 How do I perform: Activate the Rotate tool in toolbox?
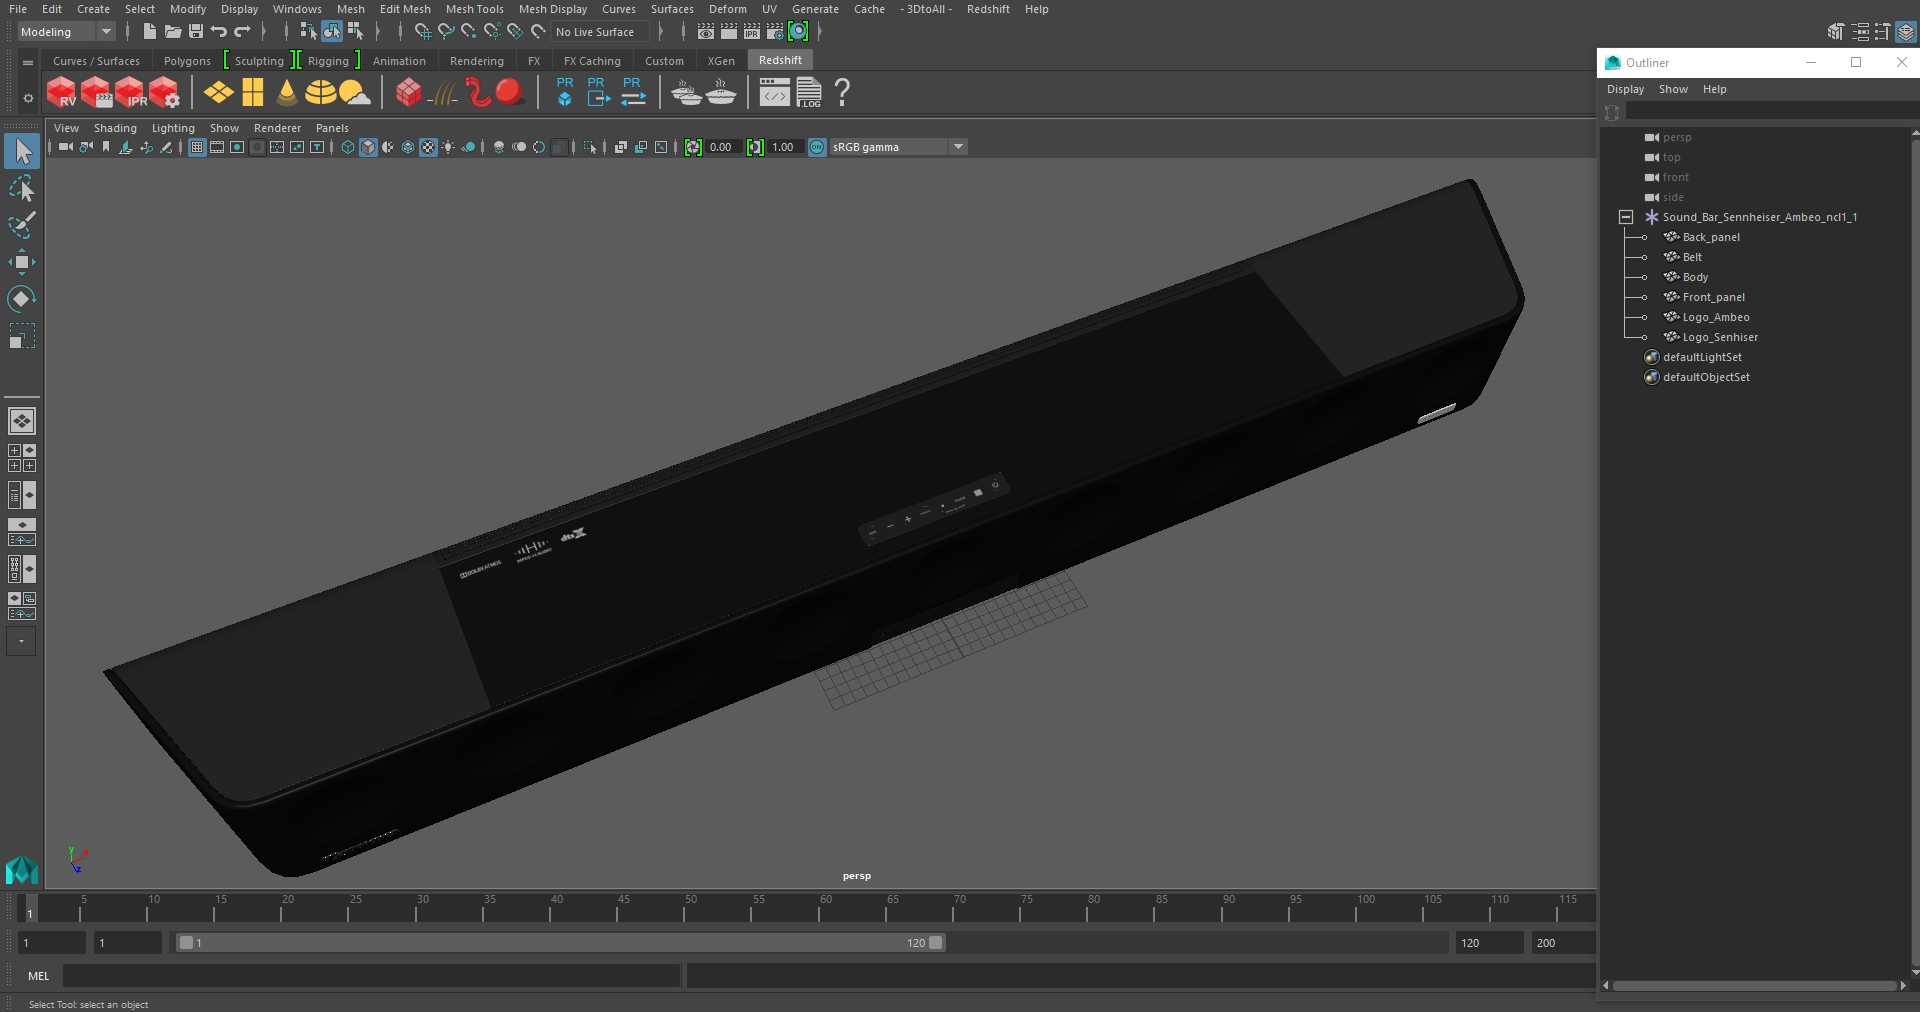pos(21,298)
